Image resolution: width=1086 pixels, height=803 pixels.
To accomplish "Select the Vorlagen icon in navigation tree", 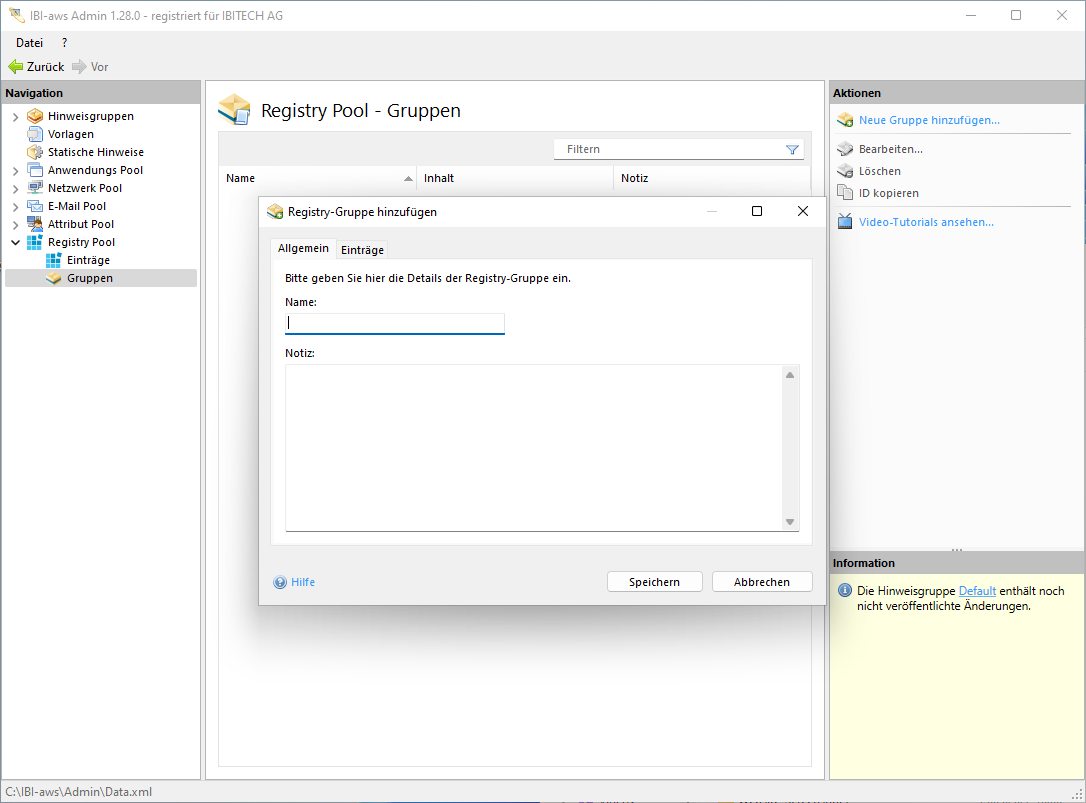I will pos(35,134).
